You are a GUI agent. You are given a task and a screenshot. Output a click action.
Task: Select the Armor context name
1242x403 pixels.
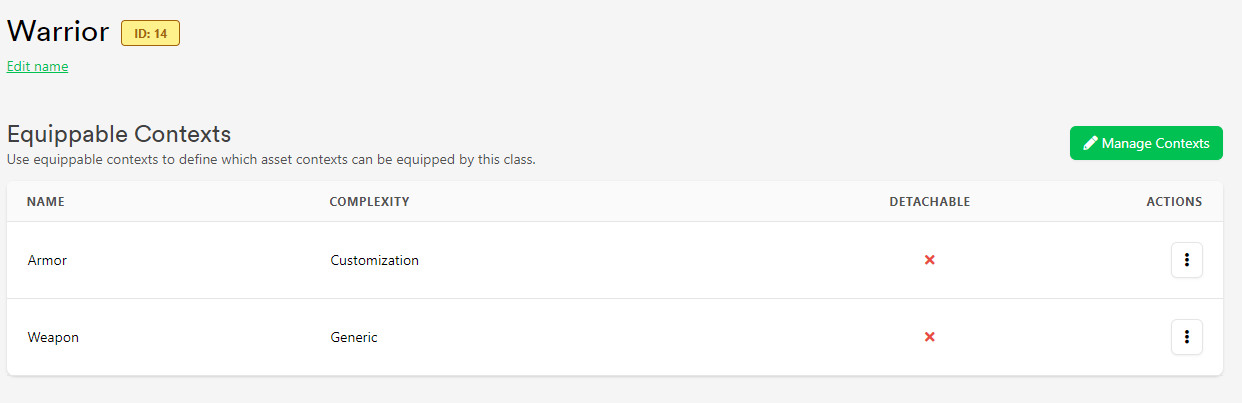click(47, 260)
